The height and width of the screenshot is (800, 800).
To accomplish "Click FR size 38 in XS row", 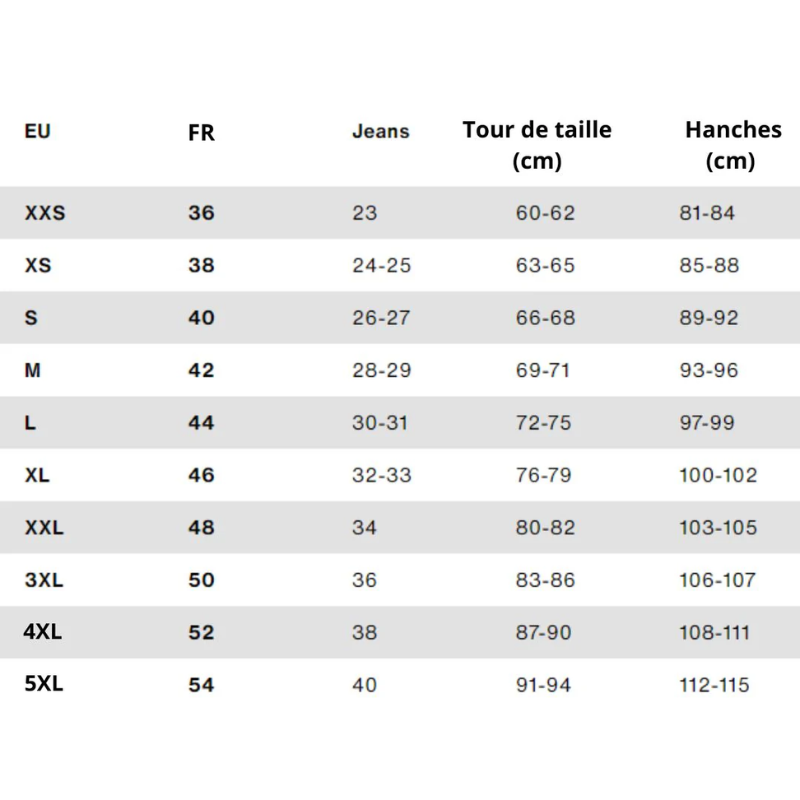I will (x=201, y=265).
